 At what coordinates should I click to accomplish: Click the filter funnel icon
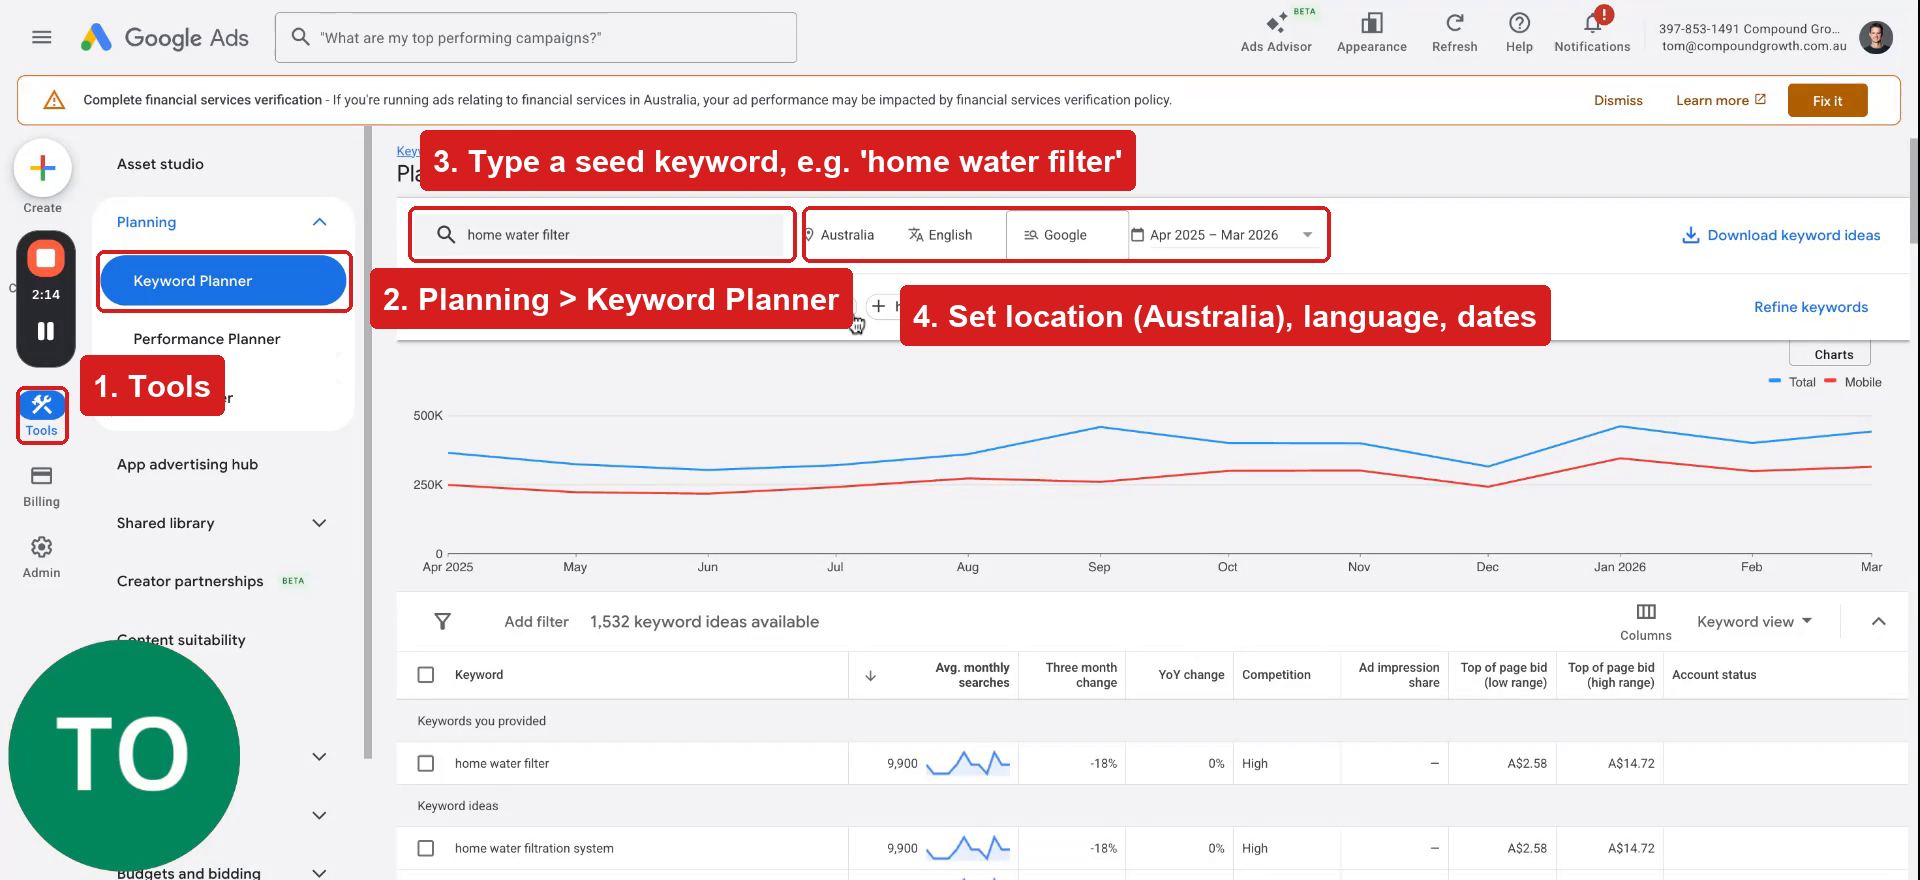(442, 621)
